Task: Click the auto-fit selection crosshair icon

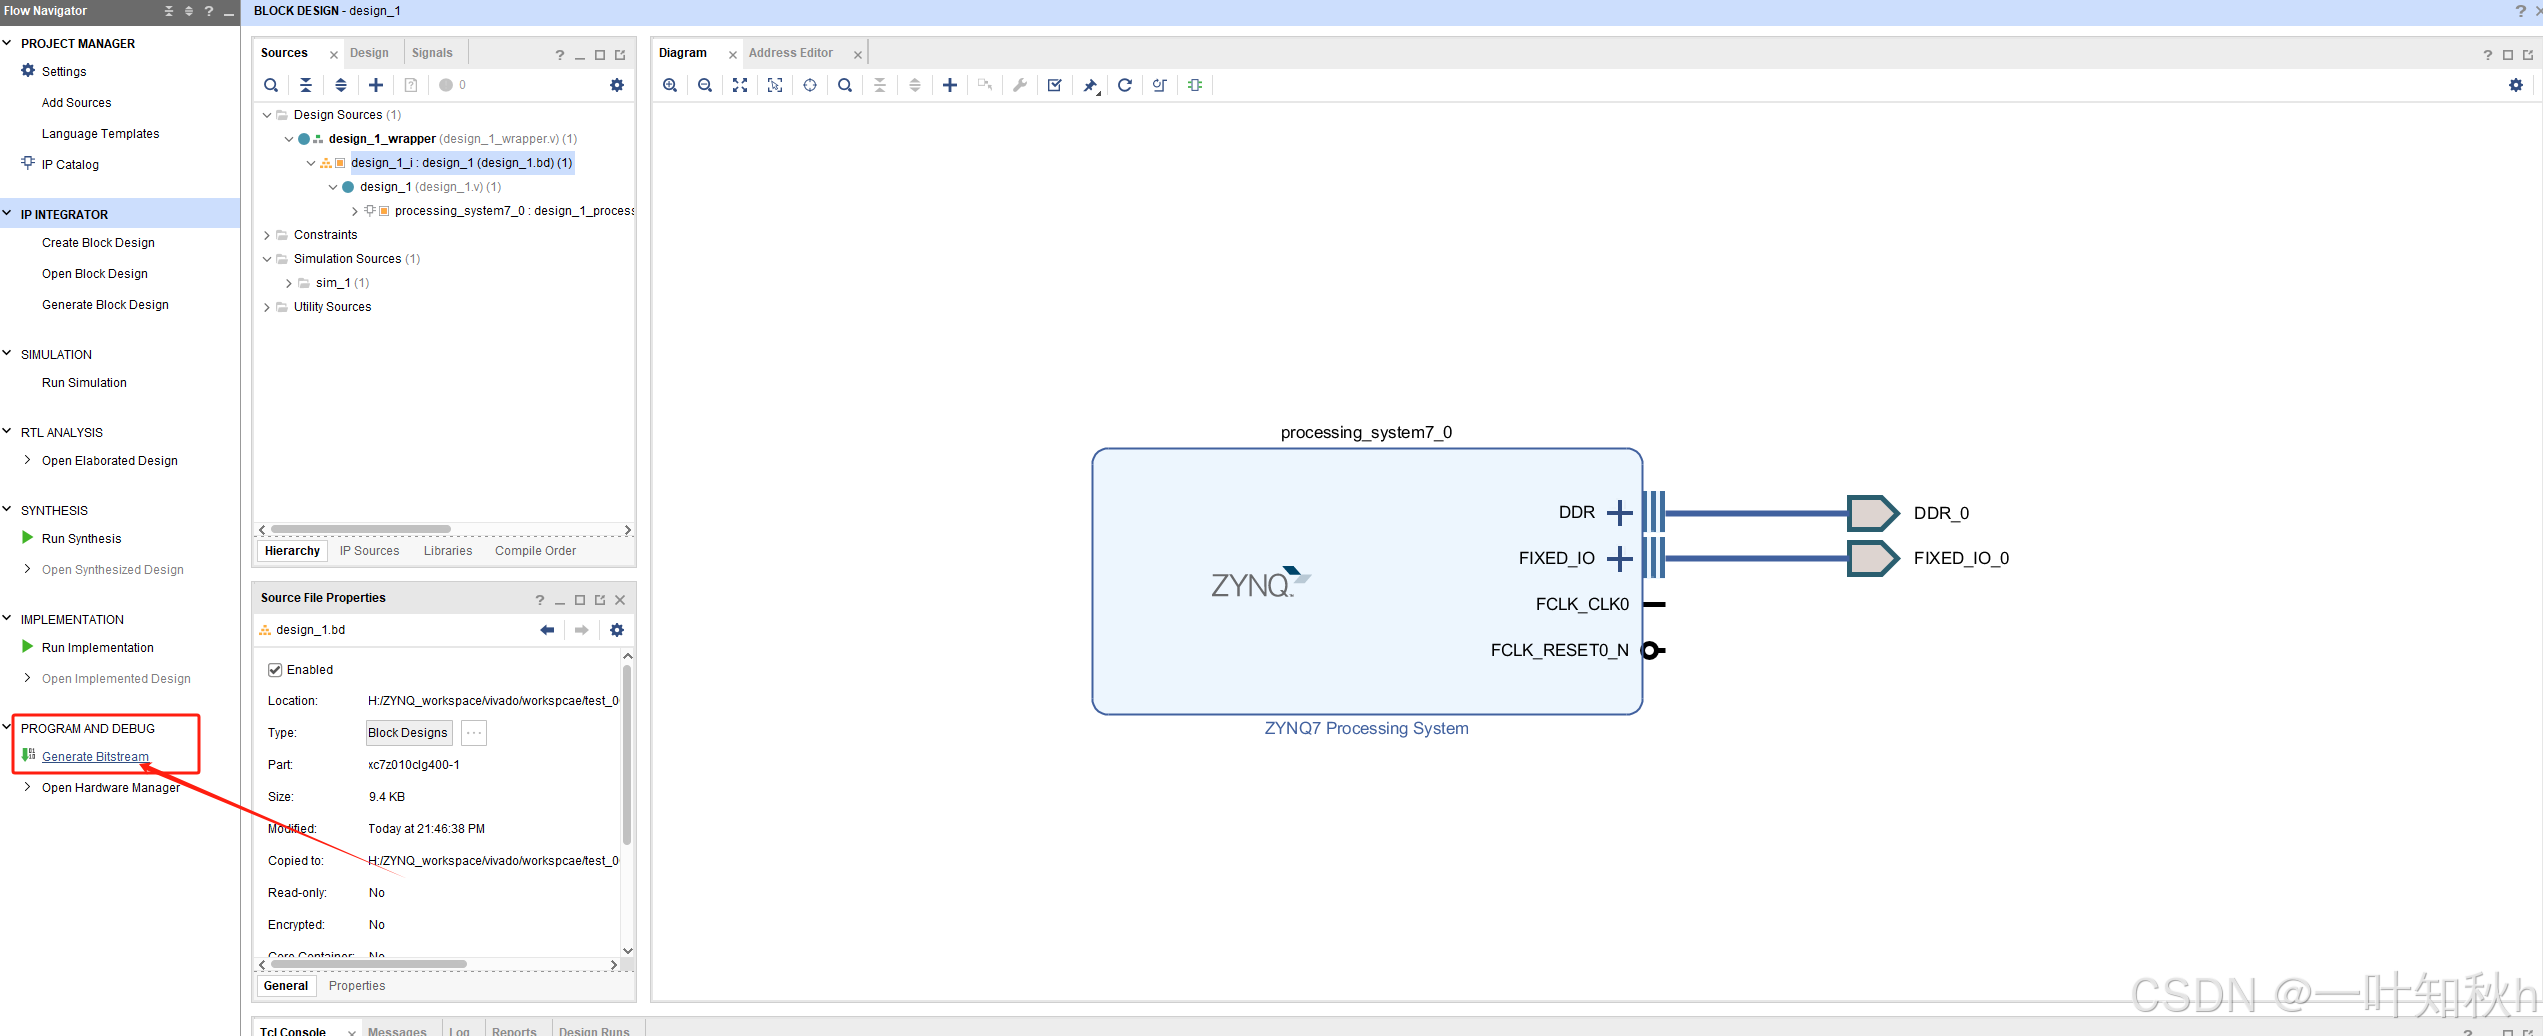Action: pyautogui.click(x=810, y=85)
